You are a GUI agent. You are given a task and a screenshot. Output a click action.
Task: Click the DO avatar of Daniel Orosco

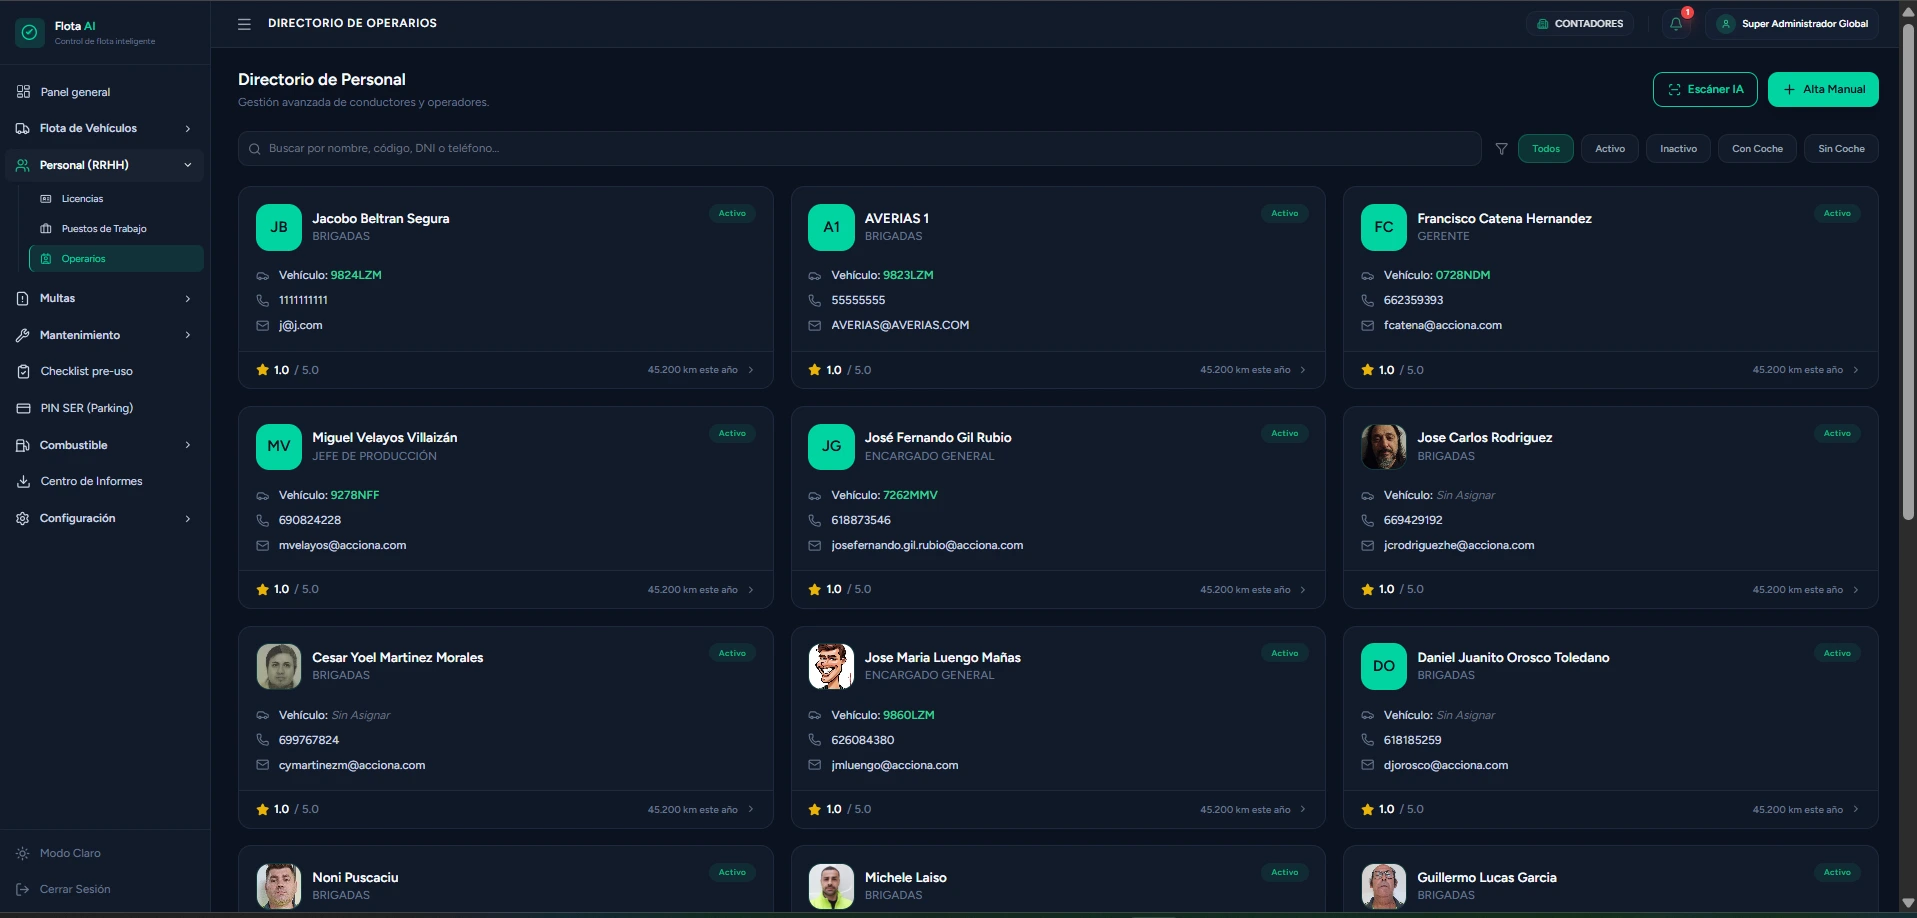click(x=1384, y=666)
